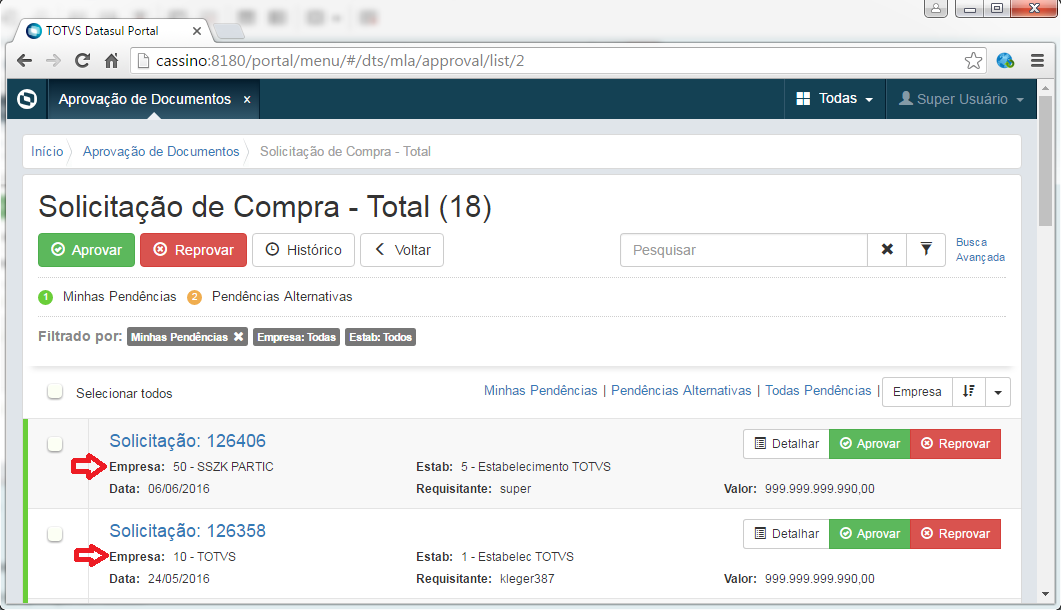Click the browser forward arrow

click(53, 61)
